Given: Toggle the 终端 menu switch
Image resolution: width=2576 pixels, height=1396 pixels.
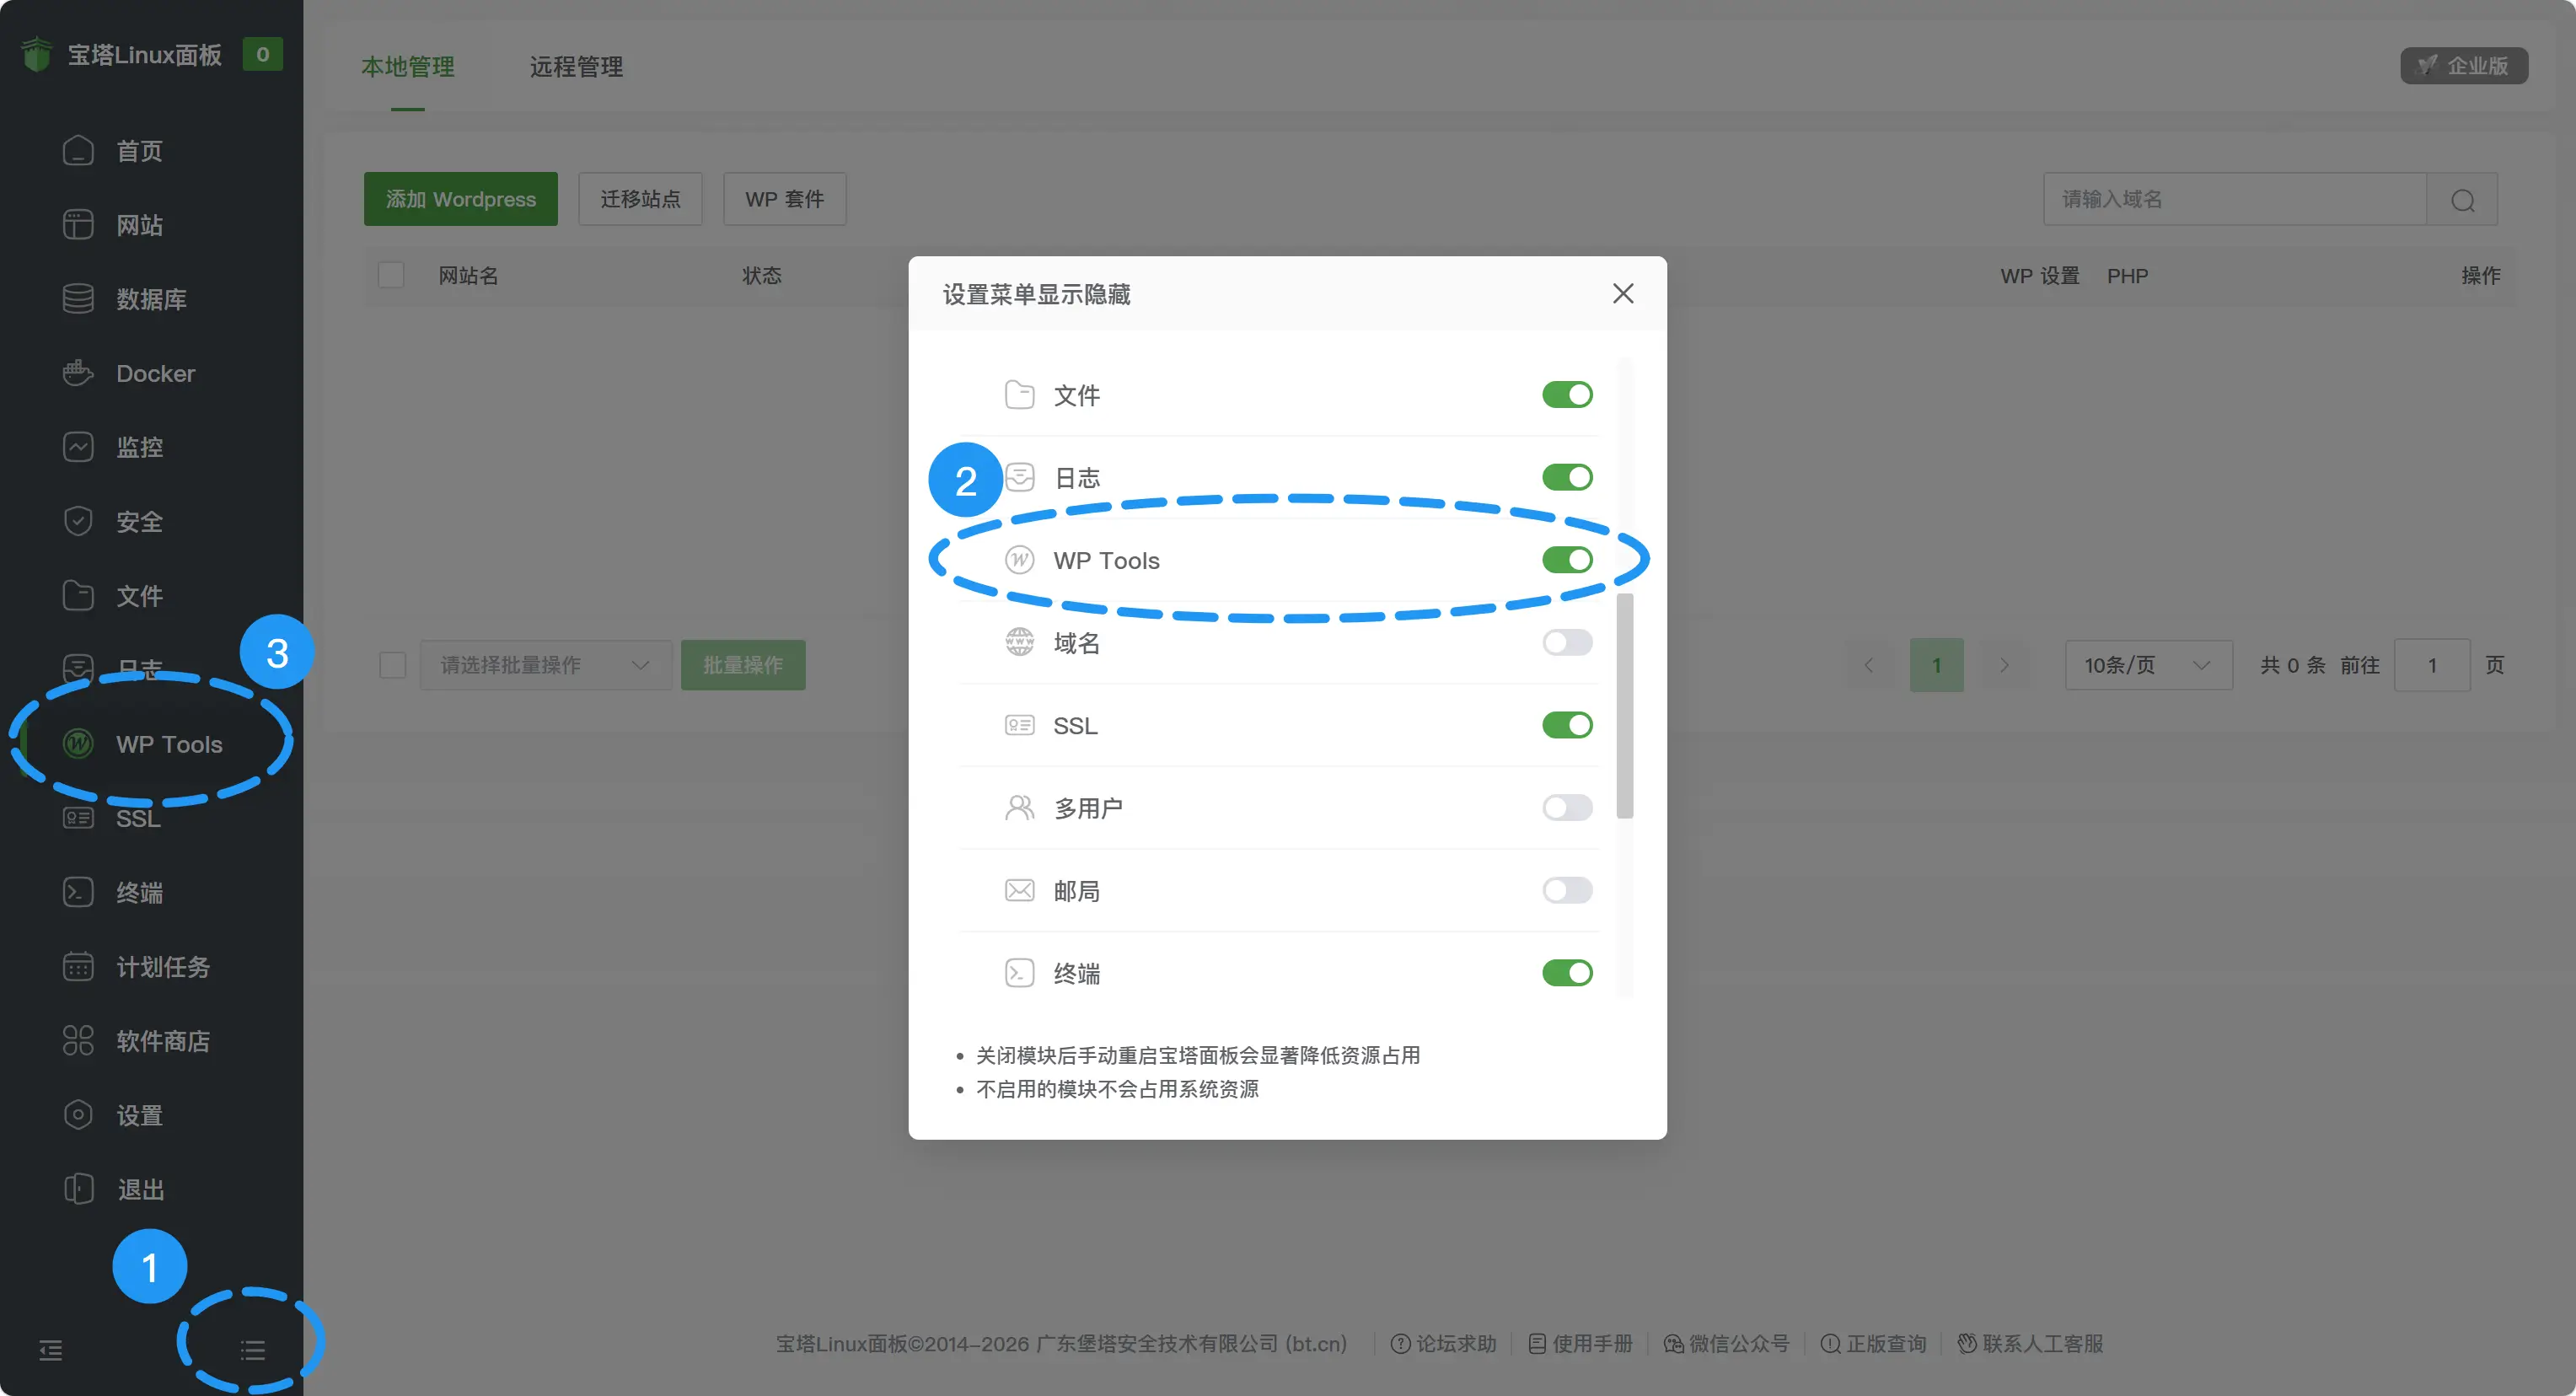Looking at the screenshot, I should [1567, 973].
